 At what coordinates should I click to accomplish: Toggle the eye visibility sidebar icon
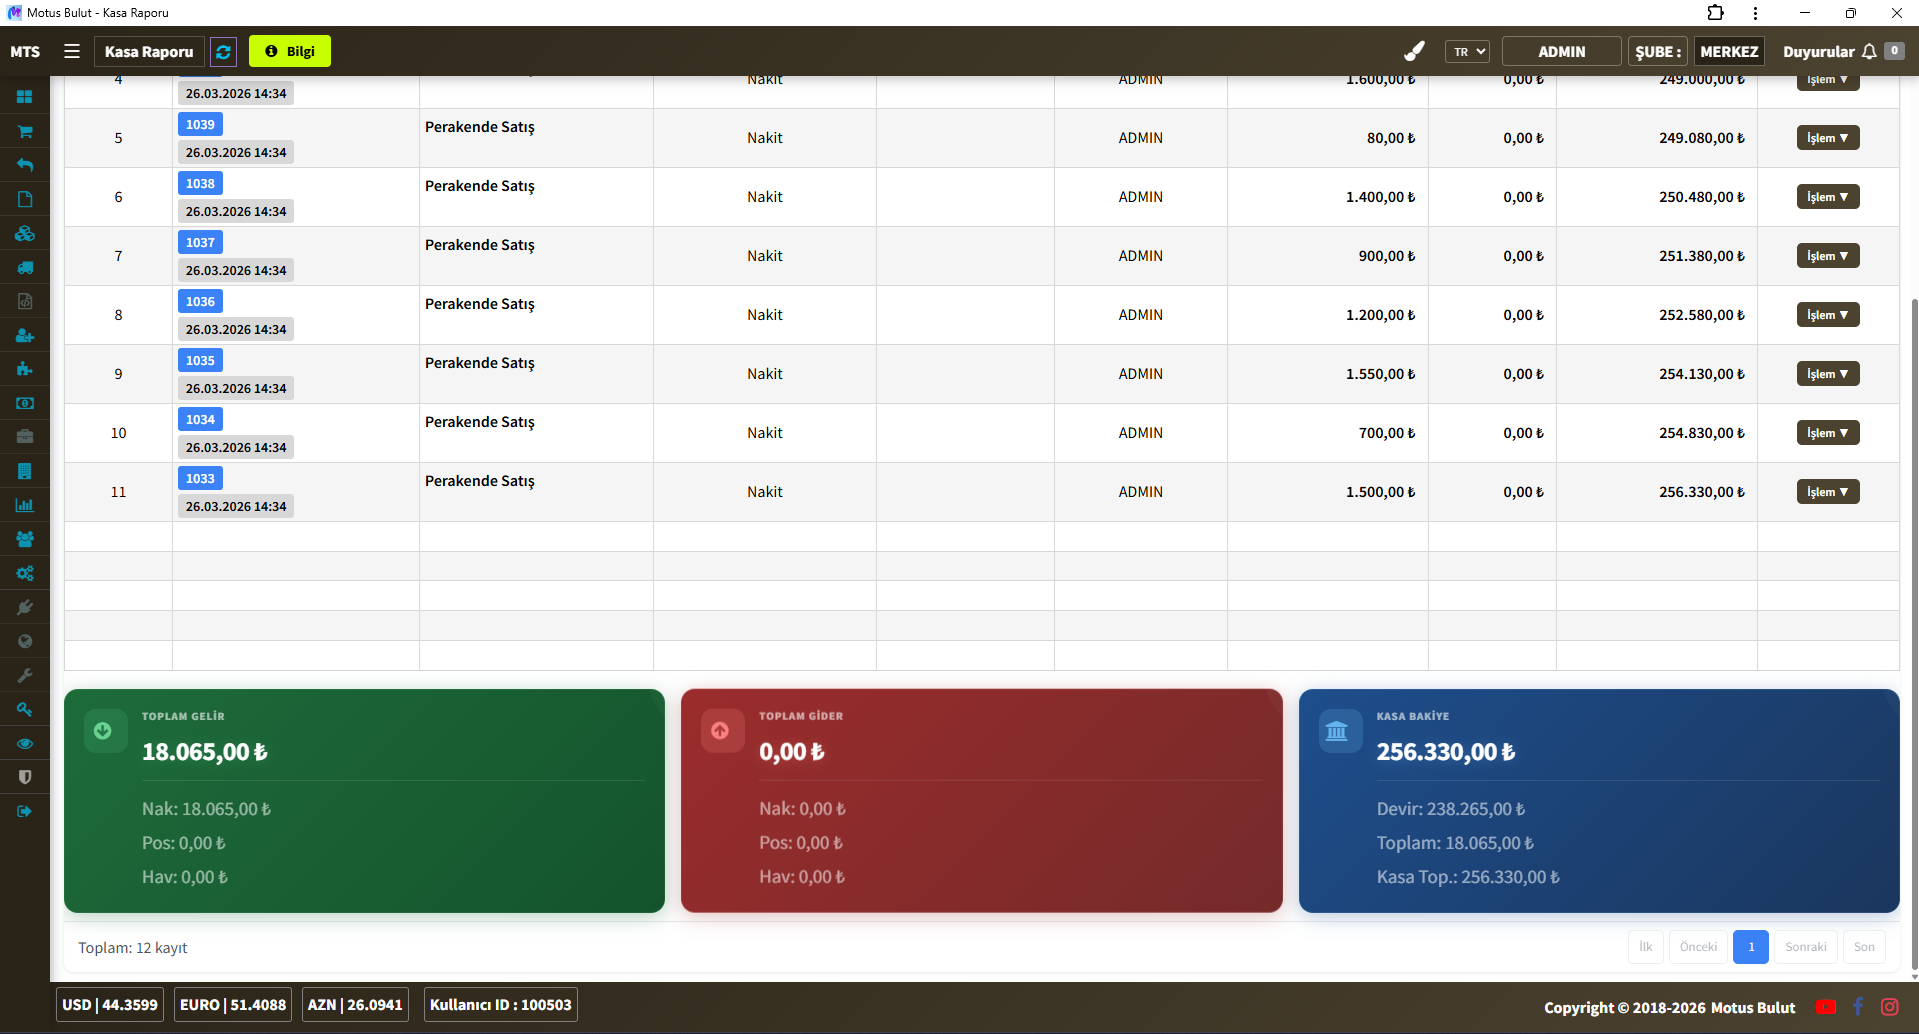coord(25,743)
